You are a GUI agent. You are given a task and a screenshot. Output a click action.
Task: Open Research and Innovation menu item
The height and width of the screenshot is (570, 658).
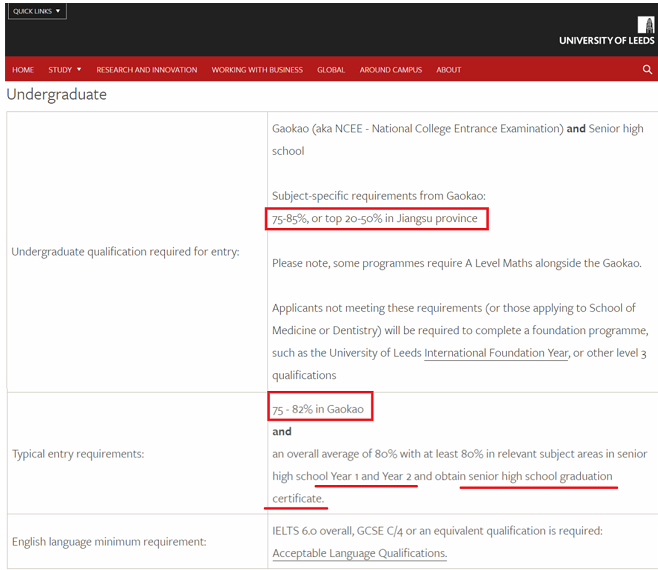click(147, 70)
